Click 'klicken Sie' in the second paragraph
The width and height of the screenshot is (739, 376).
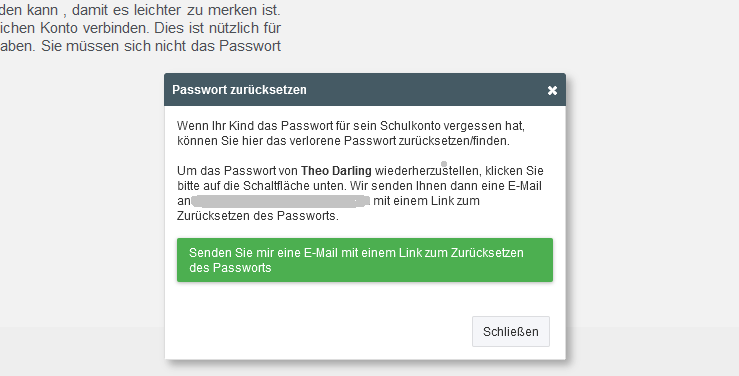coord(514,171)
